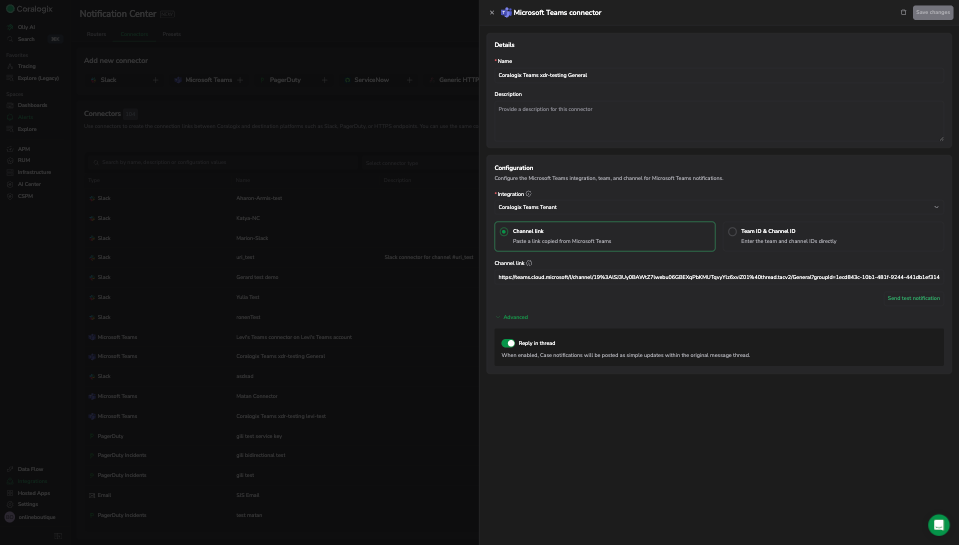Click into the Description text area
The height and width of the screenshot is (545, 959).
719,121
